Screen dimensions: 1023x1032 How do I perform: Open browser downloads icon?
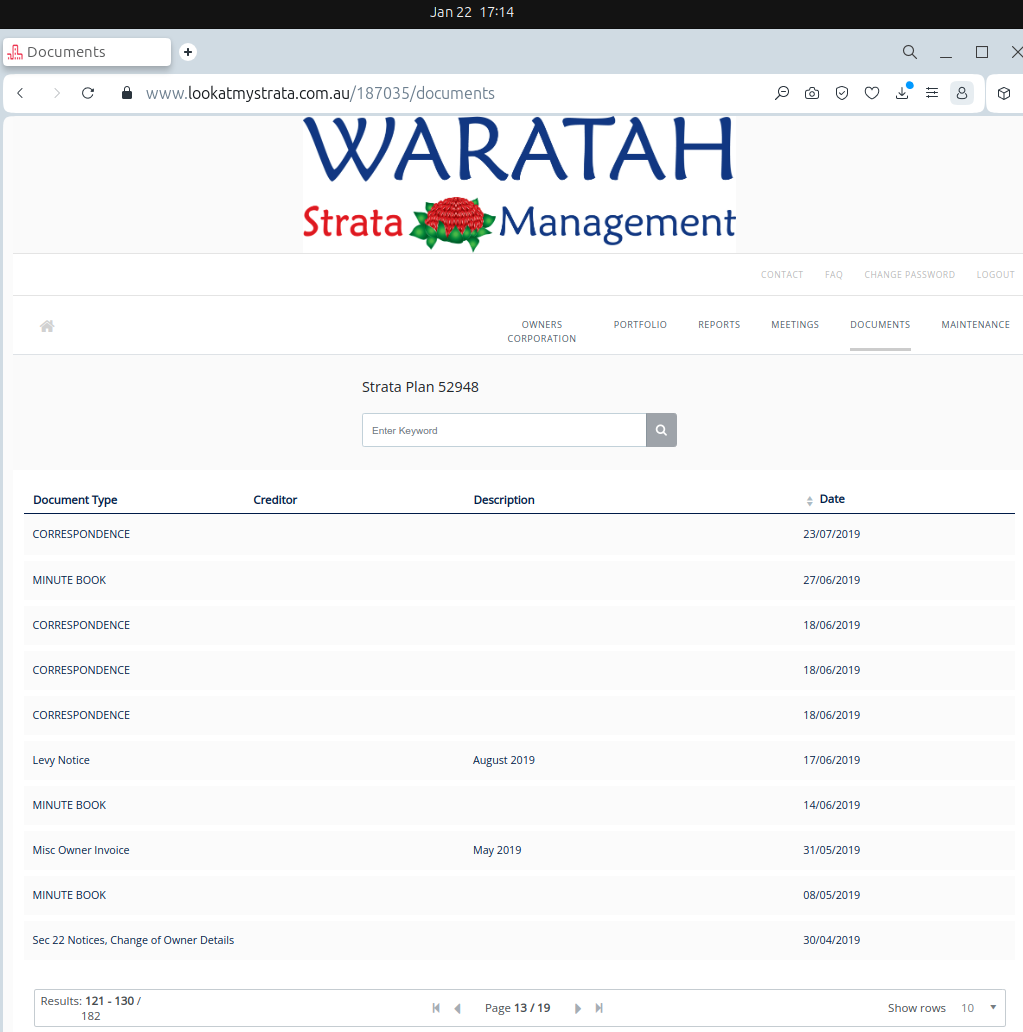pos(902,93)
